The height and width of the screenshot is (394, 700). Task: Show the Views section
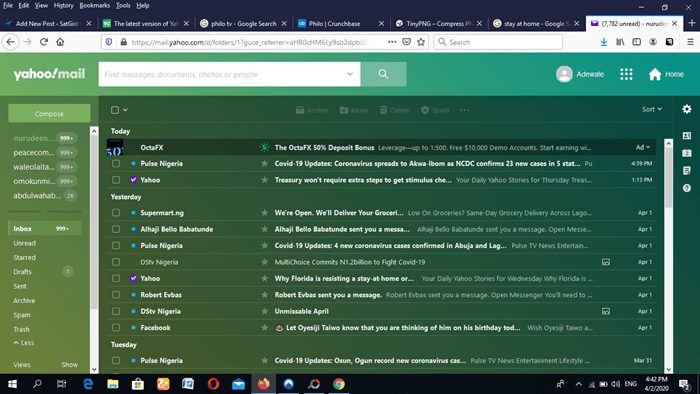69,365
